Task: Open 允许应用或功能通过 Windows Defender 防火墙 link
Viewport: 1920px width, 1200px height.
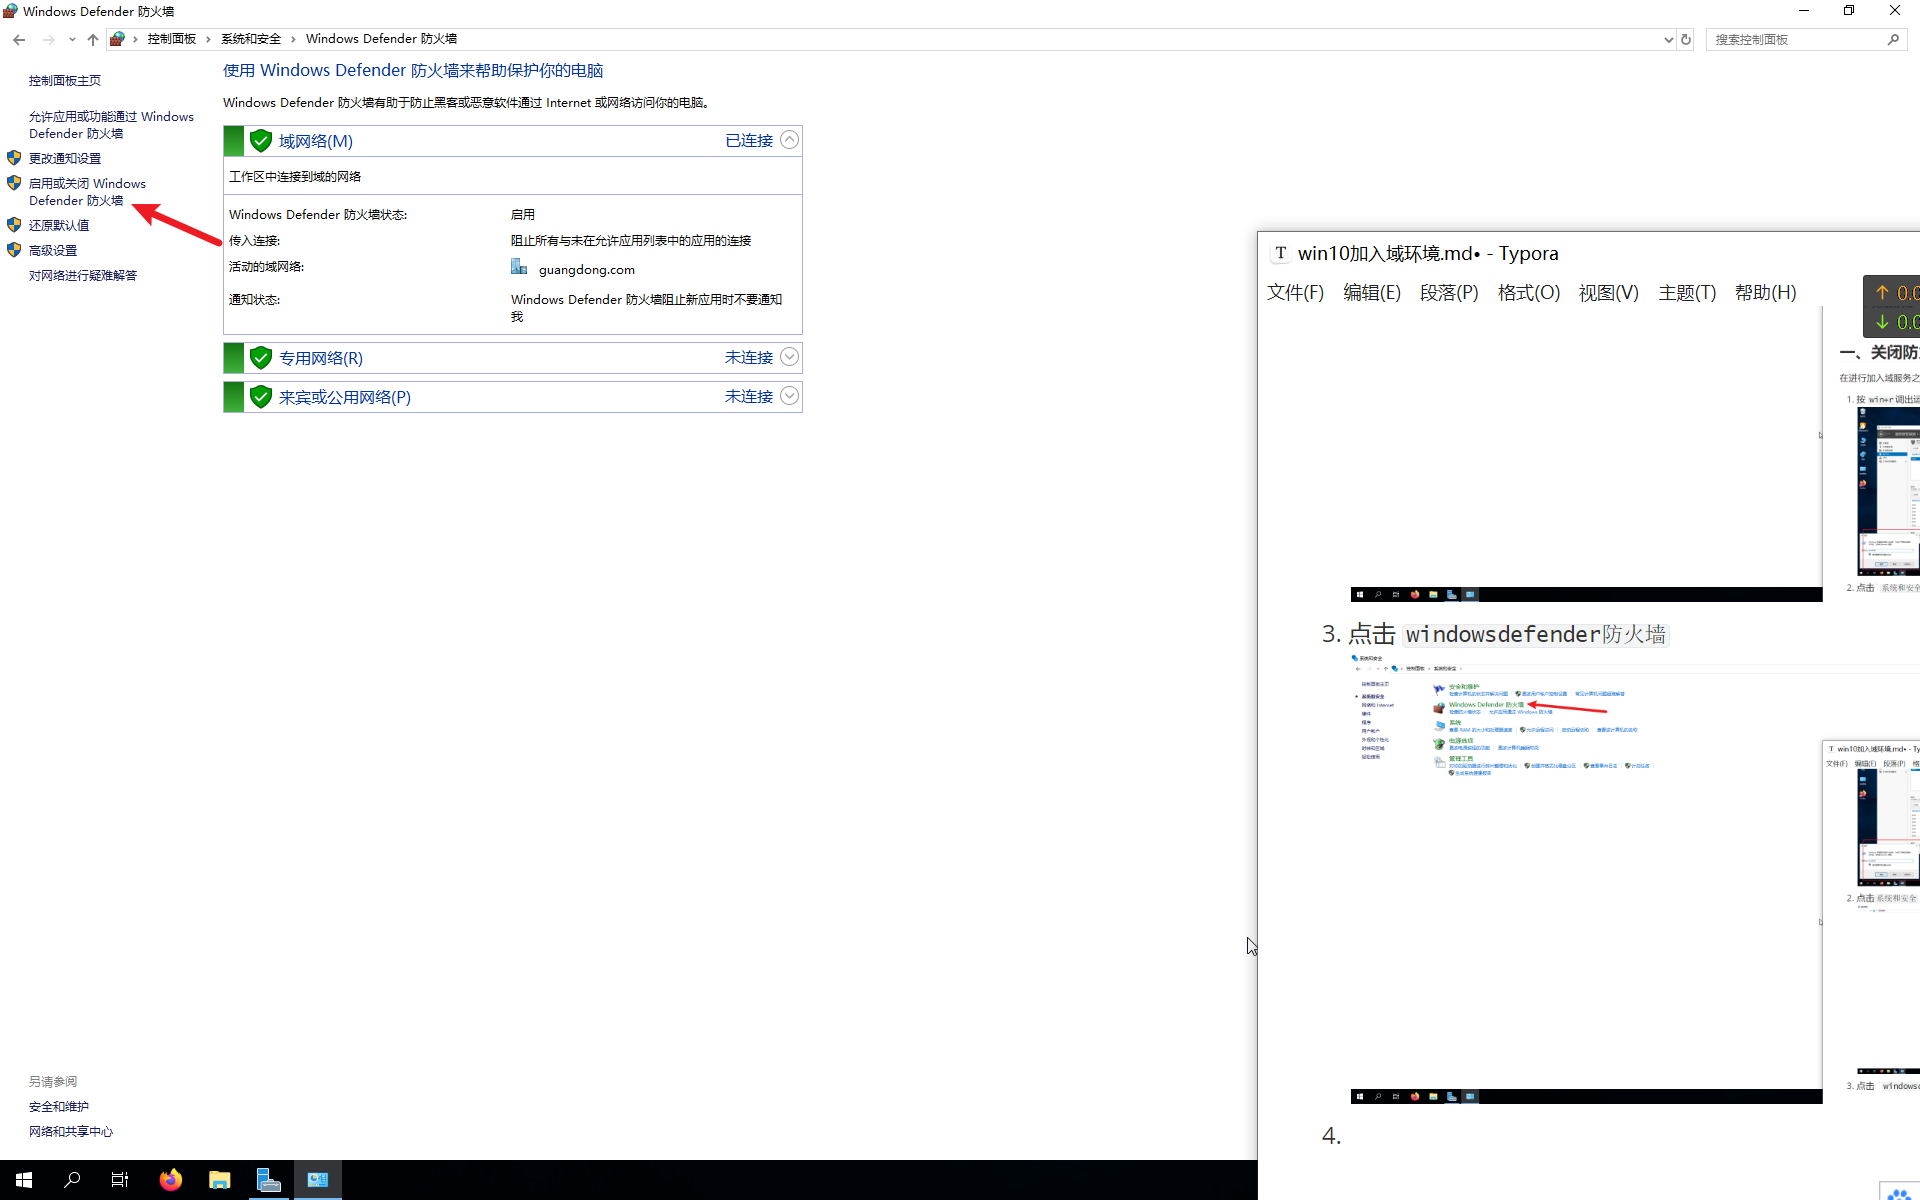Action: click(111, 125)
